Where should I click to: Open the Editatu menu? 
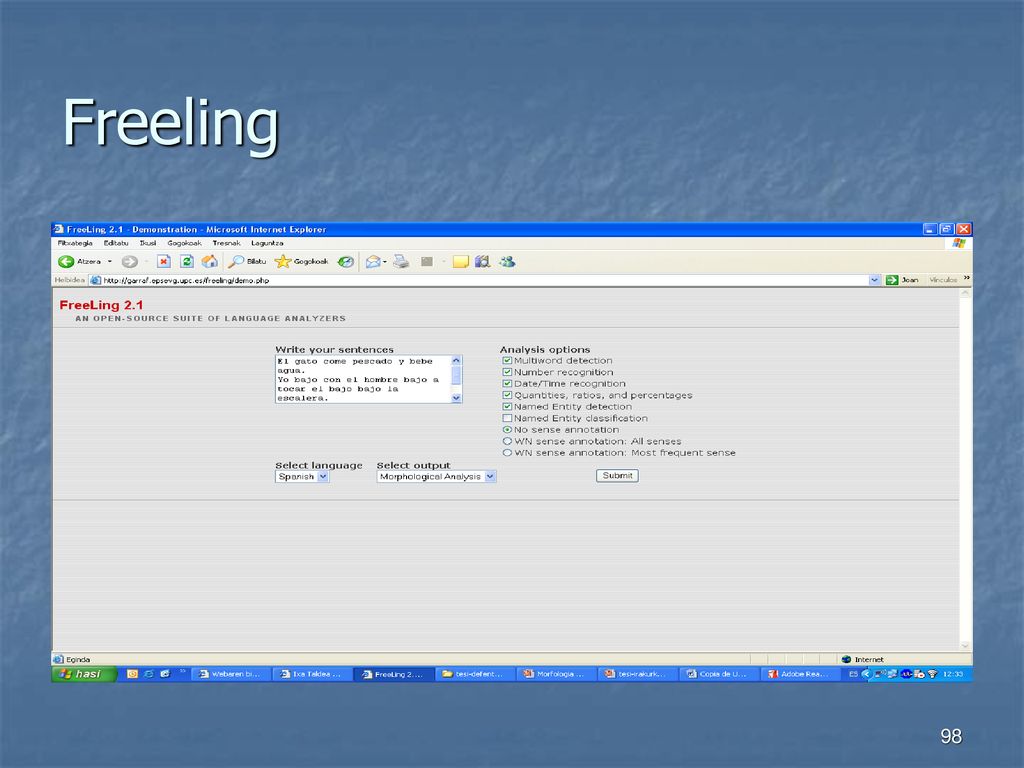coord(116,243)
